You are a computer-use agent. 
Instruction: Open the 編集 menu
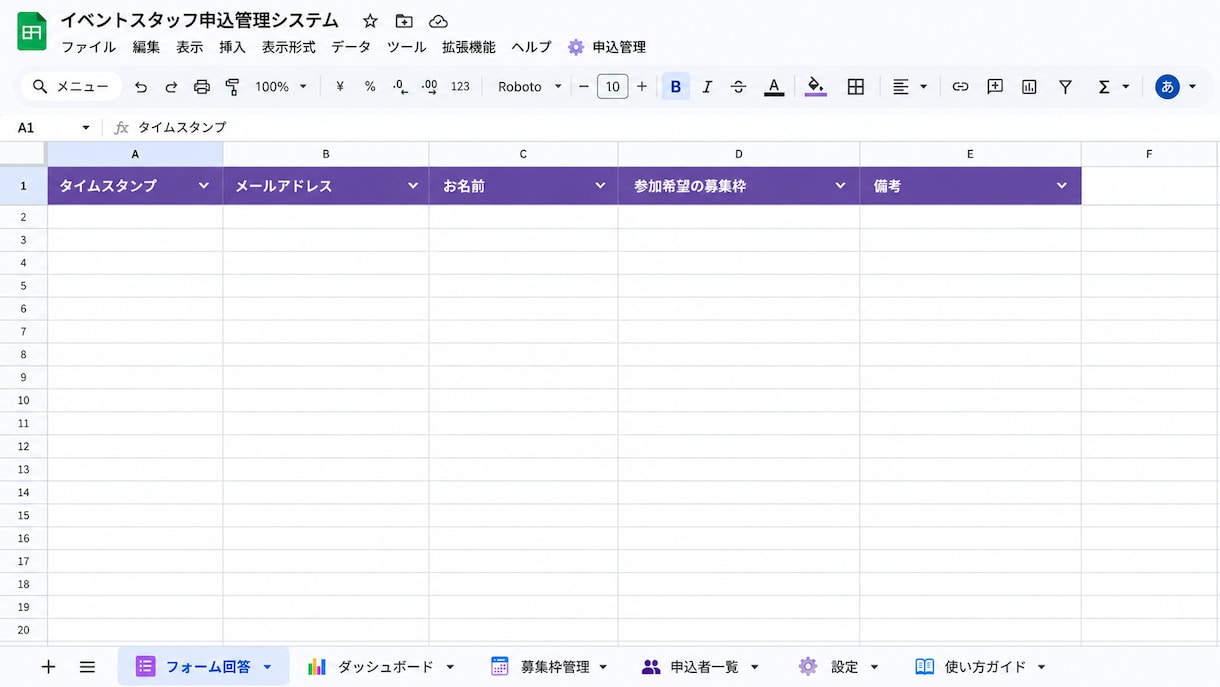point(146,47)
